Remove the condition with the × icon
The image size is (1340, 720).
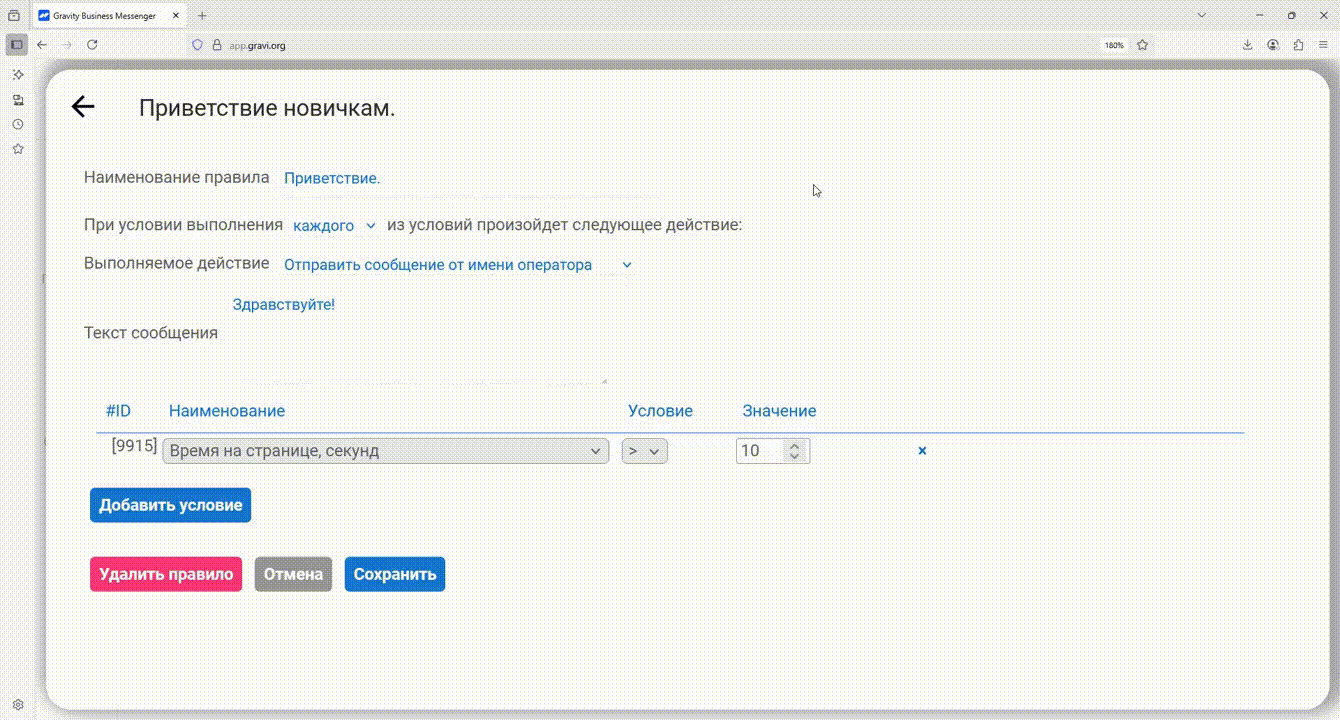click(922, 451)
